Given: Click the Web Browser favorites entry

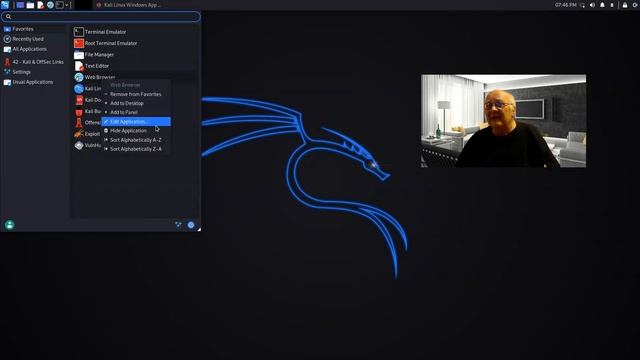Looking at the screenshot, I should point(135,77).
